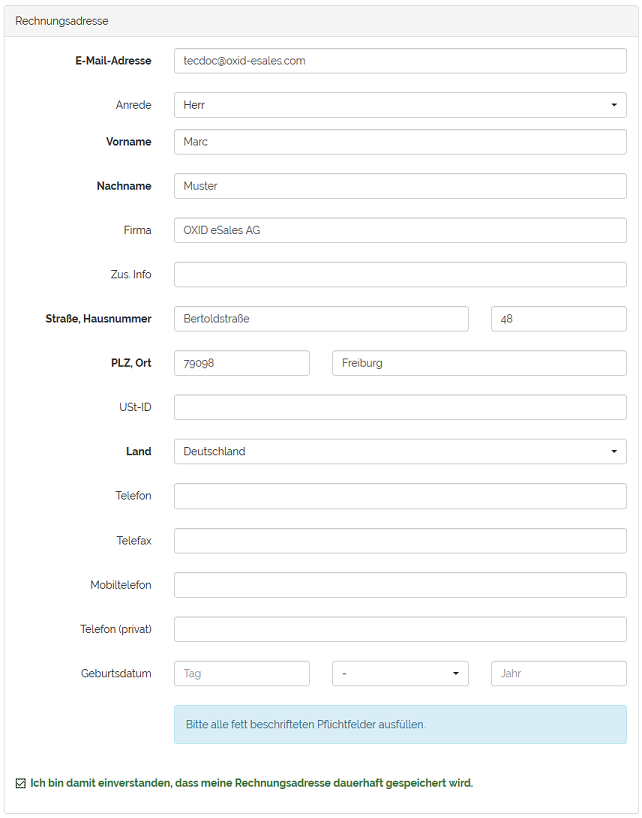This screenshot has height=818, width=642.
Task: Click the Geburtsdatum Tag field
Action: [241, 674]
